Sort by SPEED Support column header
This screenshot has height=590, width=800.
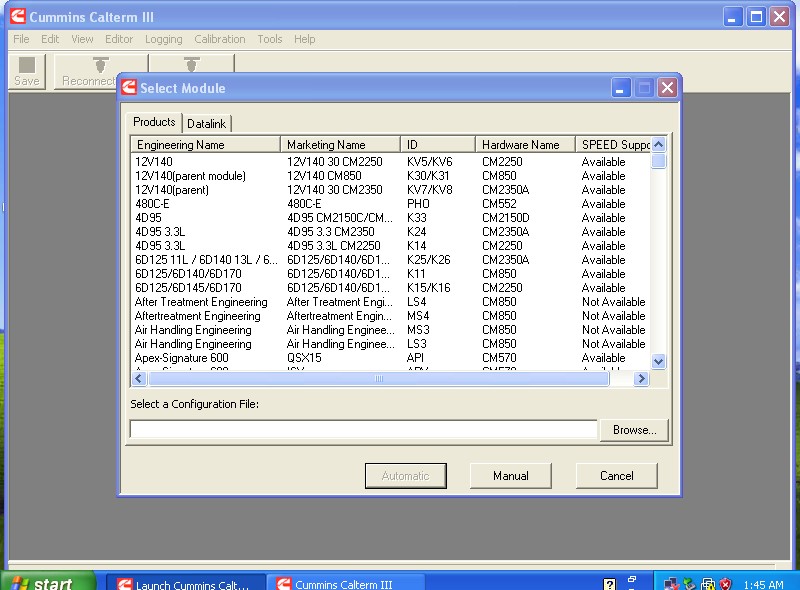613,145
